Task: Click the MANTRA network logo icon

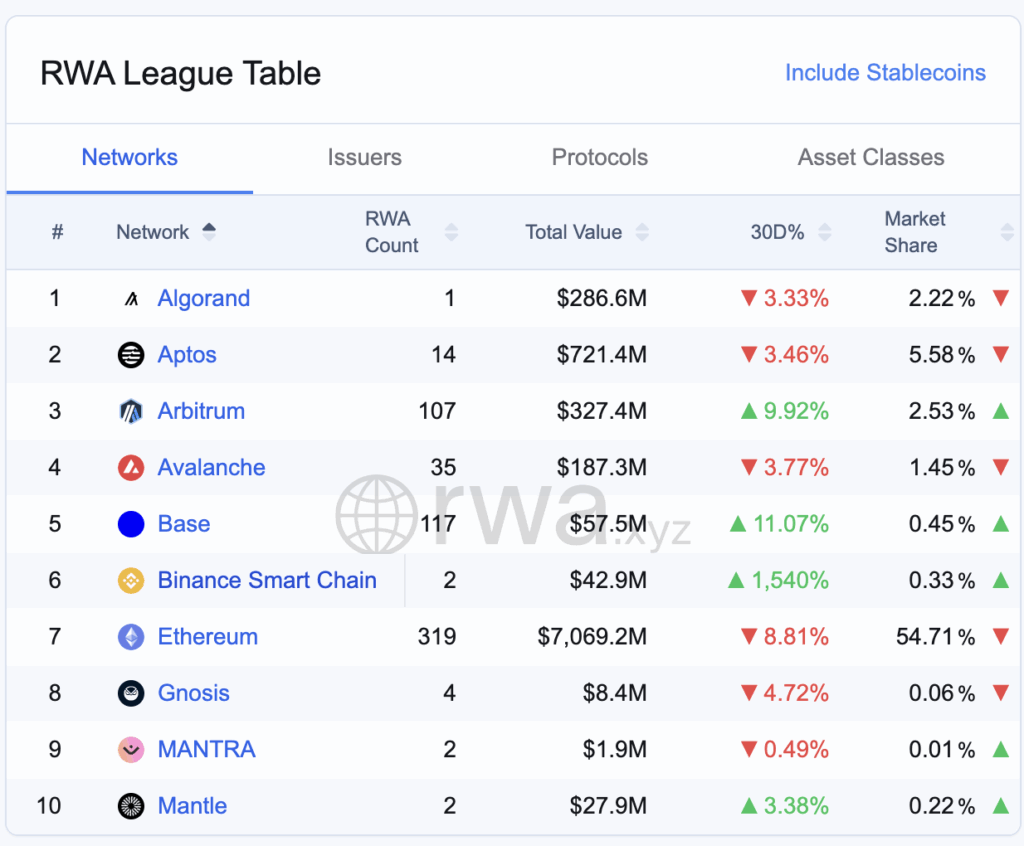Action: coord(131,749)
